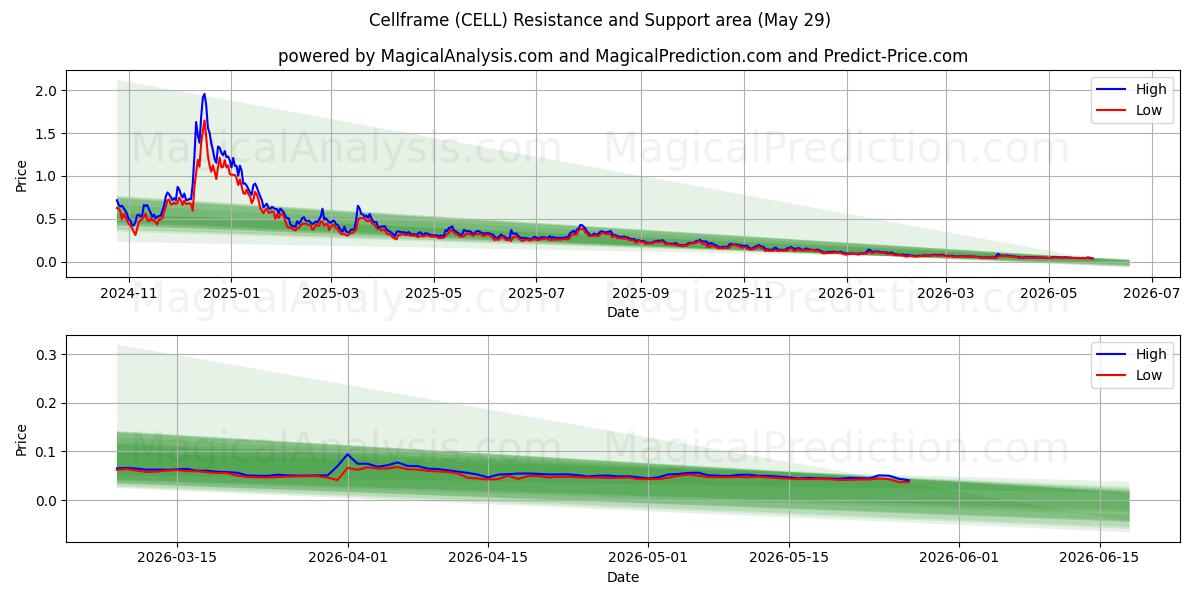Click the '2026-06-01' x-axis label in the bottom chart

pyautogui.click(x=959, y=559)
